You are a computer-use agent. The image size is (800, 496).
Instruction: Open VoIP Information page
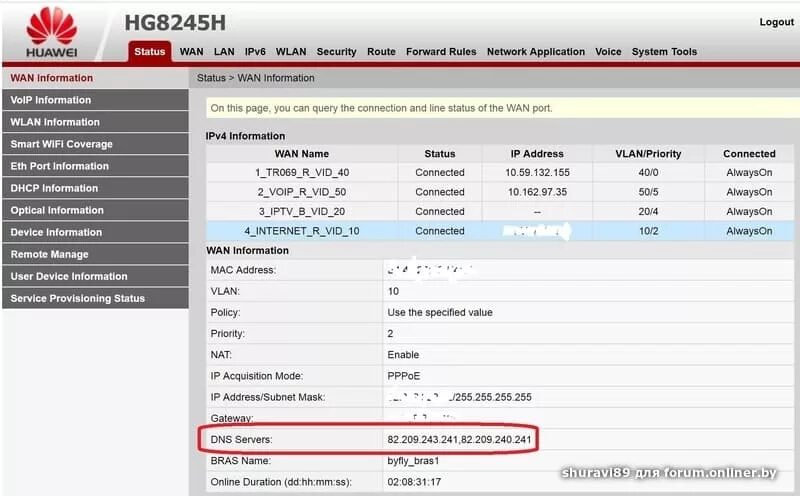coord(95,100)
